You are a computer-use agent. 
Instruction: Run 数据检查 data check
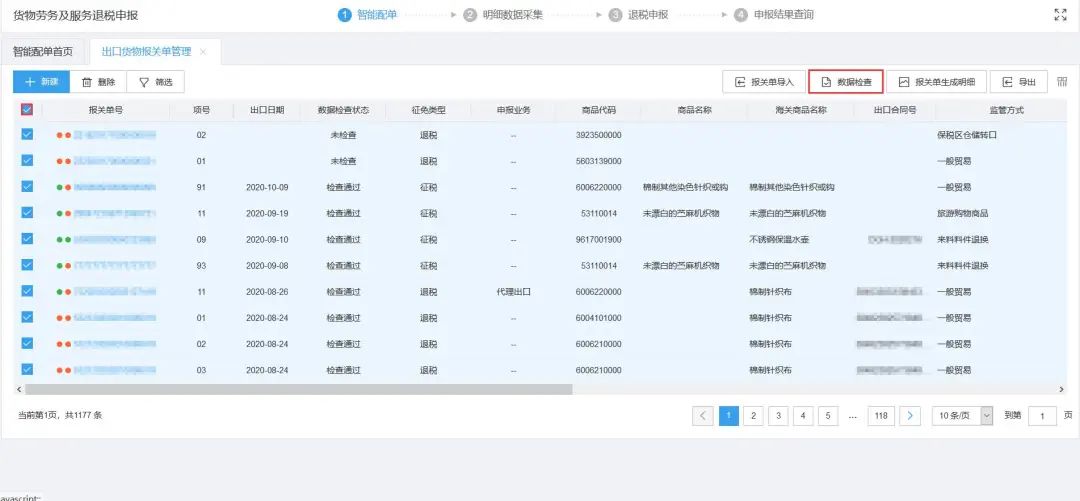(846, 82)
